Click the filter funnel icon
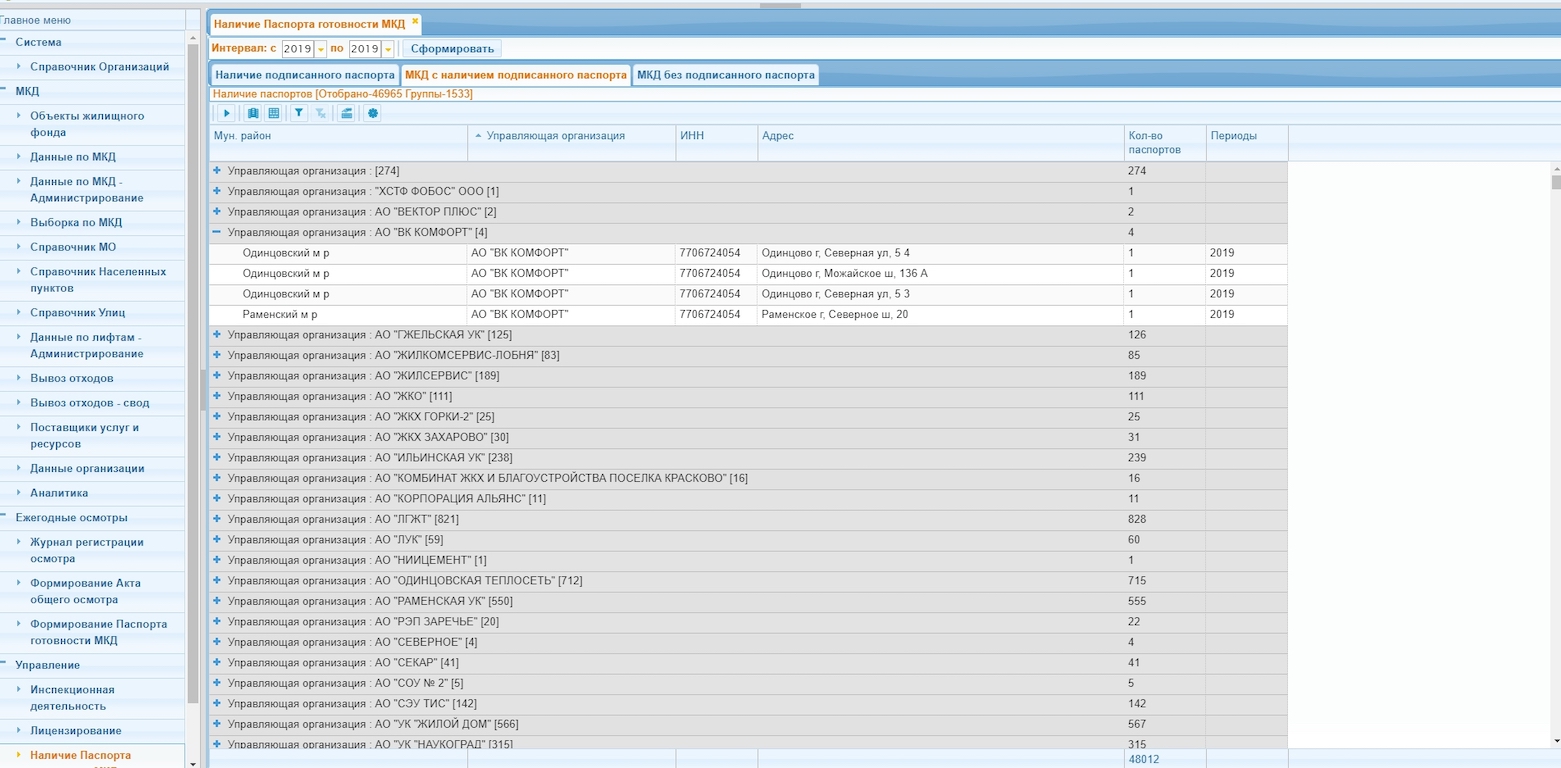Screen dimensions: 1561x768 coord(299,114)
